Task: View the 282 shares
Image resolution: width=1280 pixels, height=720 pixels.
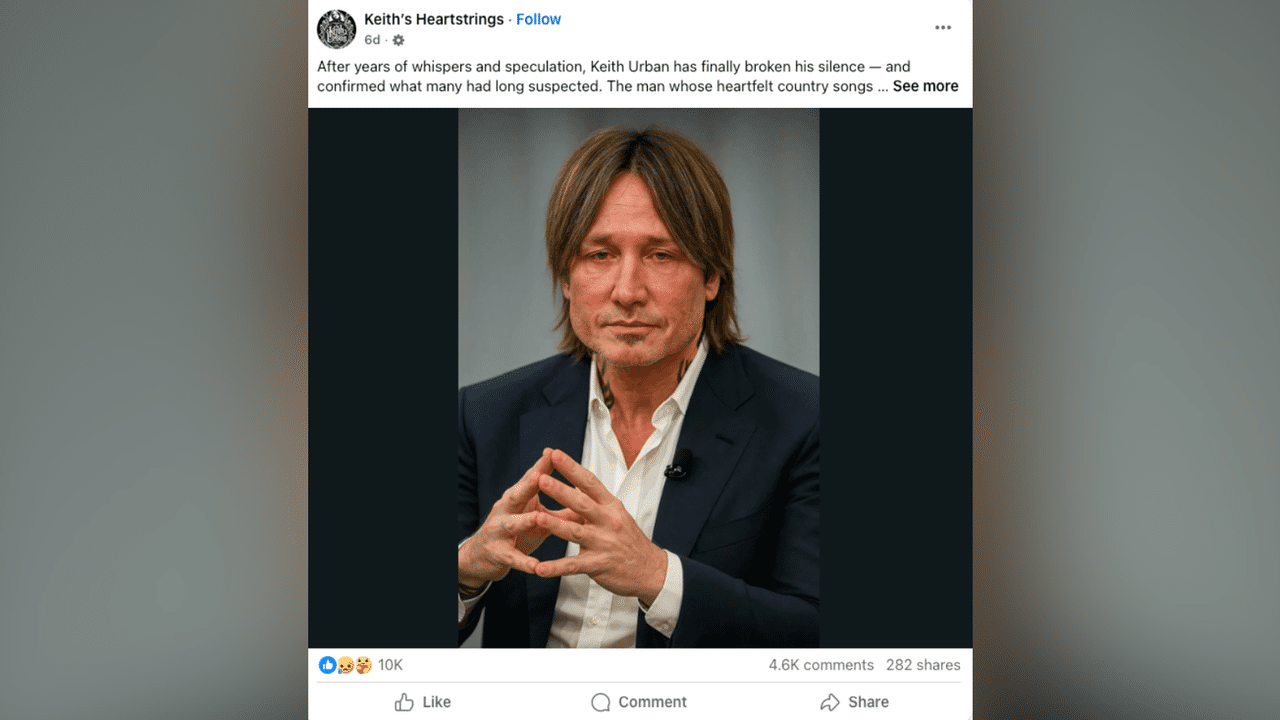Action: (x=923, y=664)
